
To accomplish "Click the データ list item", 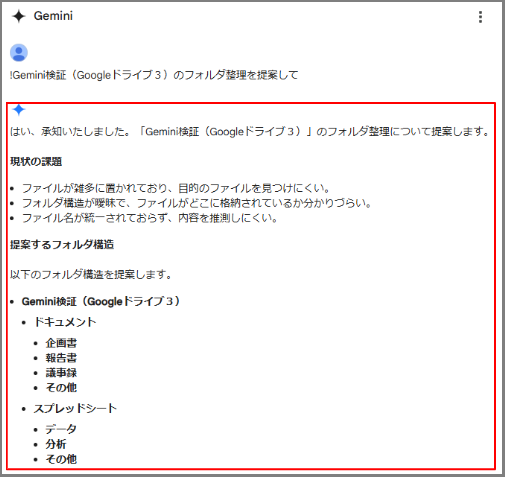I will pos(61,429).
